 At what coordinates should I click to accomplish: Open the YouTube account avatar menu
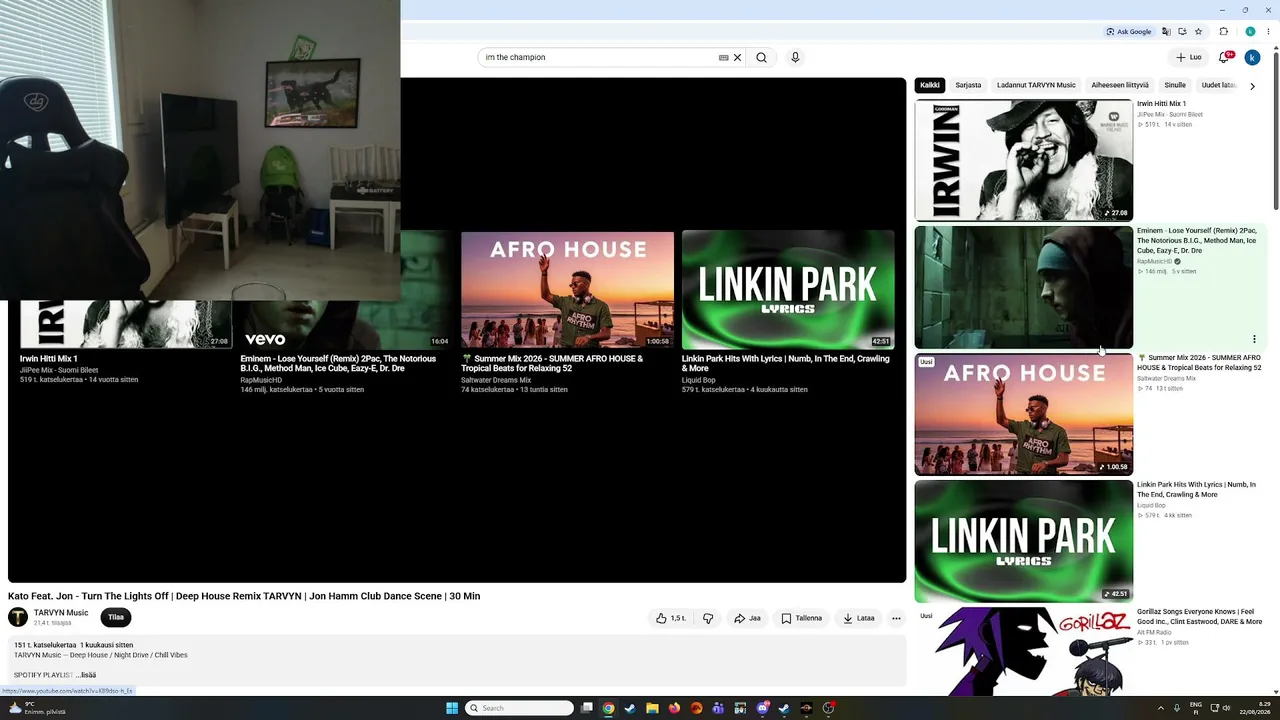pos(1252,58)
